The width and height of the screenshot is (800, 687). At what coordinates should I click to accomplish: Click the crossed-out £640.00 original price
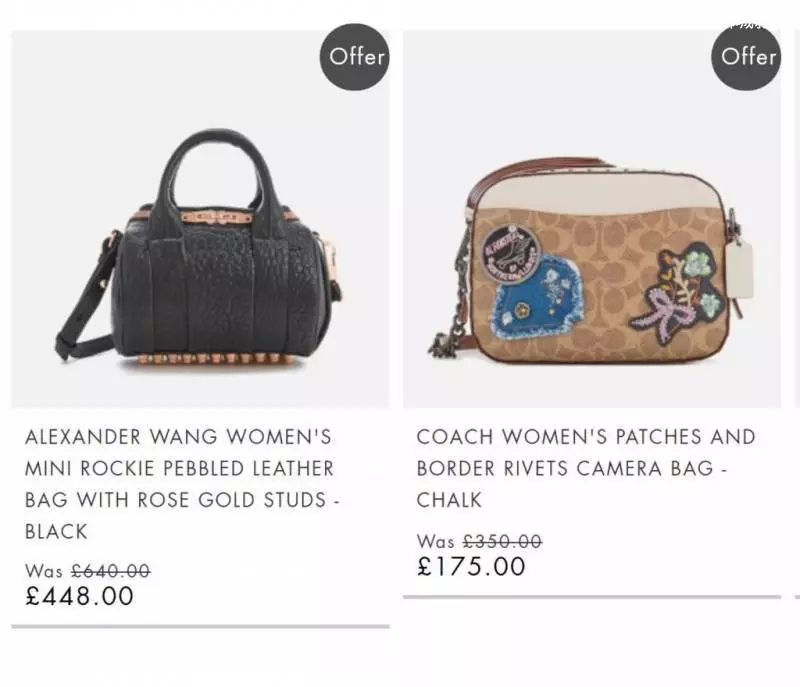(x=111, y=571)
